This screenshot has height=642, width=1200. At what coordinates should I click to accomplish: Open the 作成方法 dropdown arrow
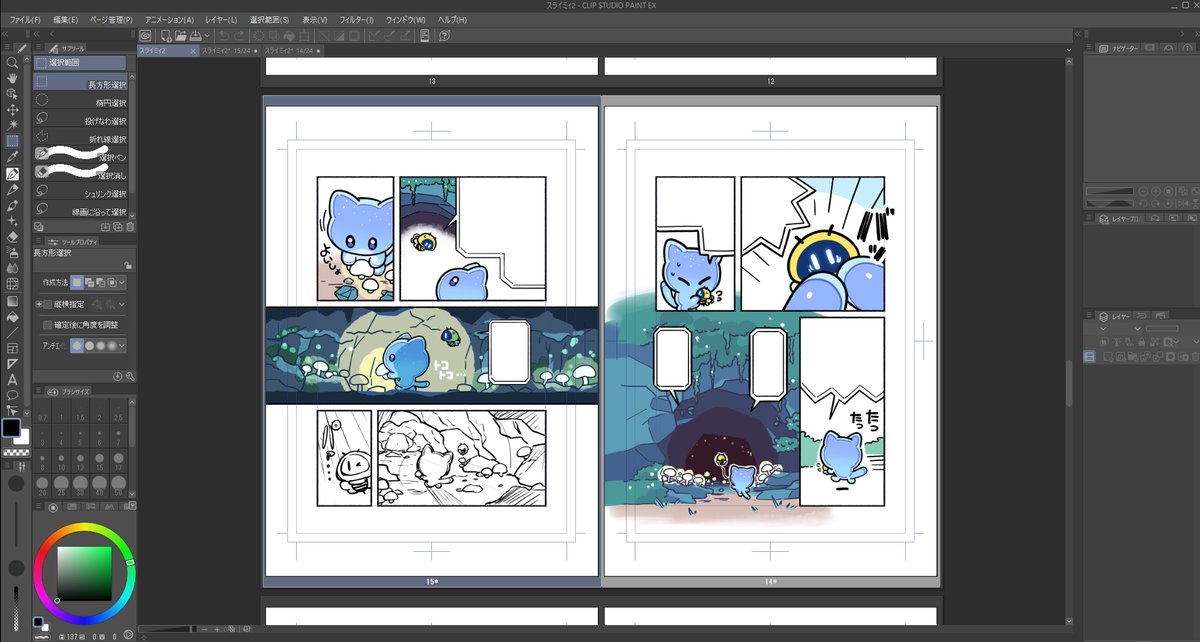coord(122,282)
